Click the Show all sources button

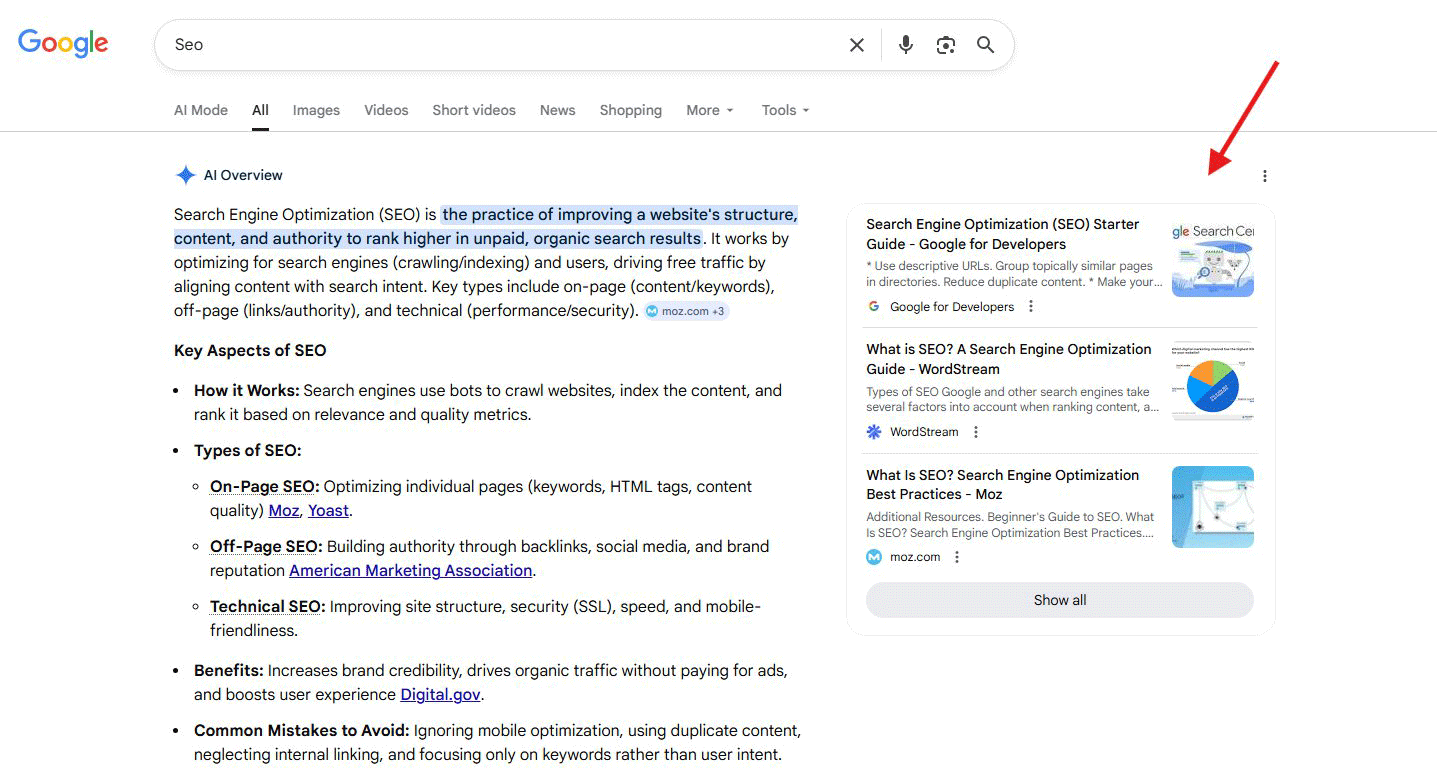pos(1060,600)
